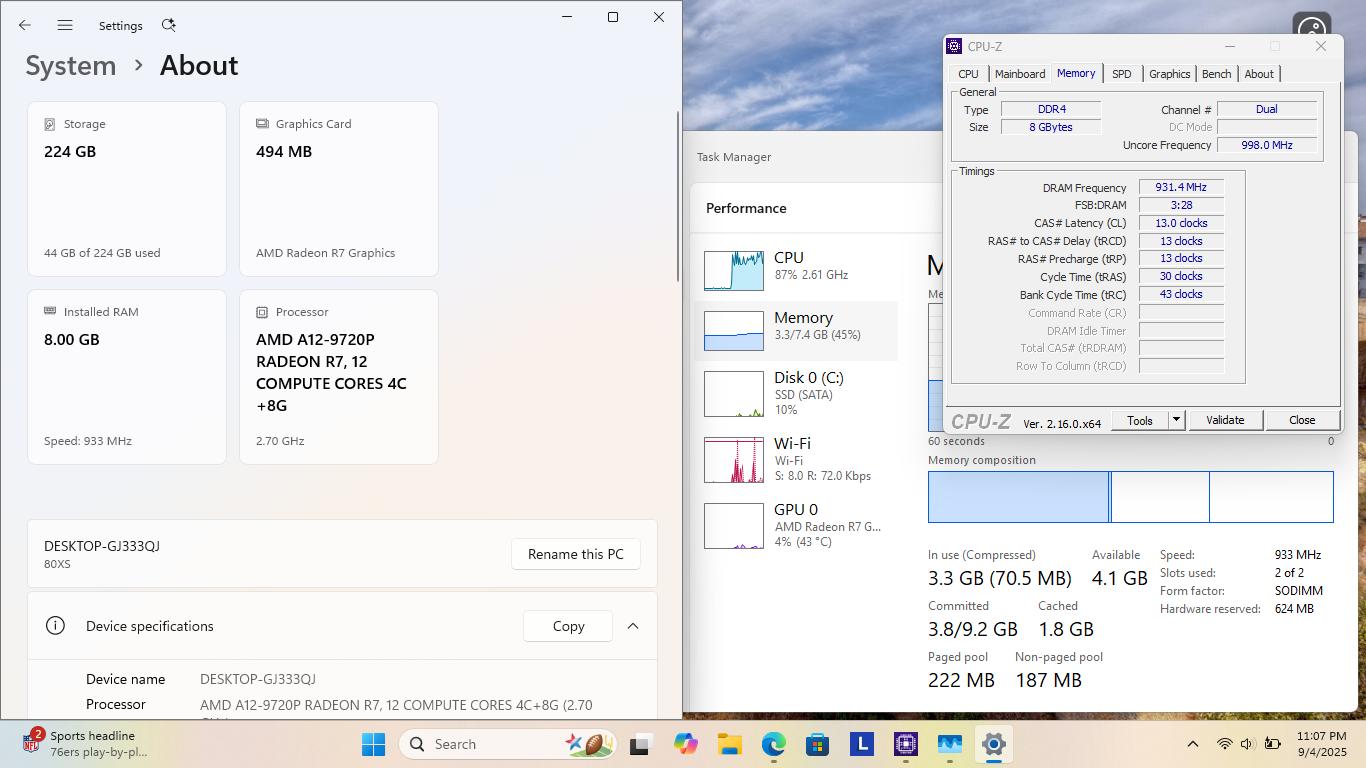Switch to CPU-Z from the taskbar

pos(906,744)
